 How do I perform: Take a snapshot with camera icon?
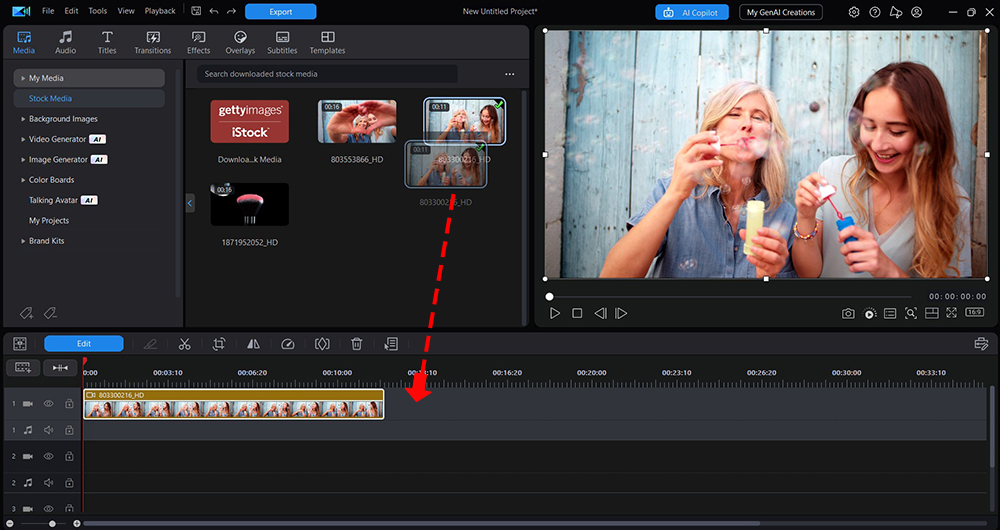(848, 314)
